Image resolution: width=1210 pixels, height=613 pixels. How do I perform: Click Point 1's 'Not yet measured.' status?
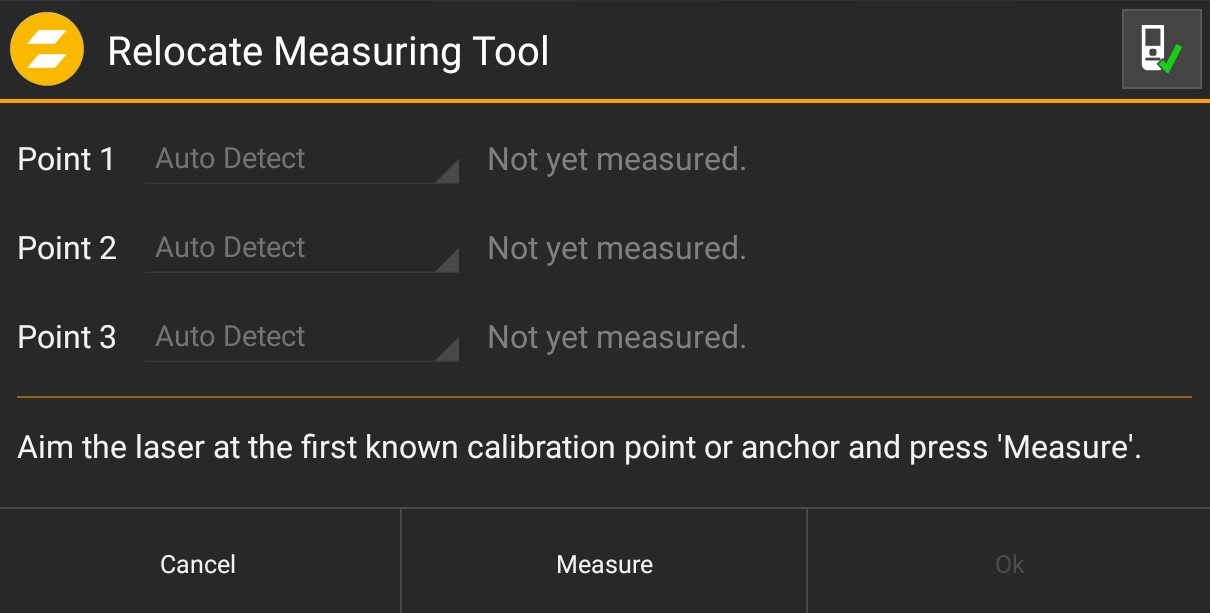click(x=616, y=159)
